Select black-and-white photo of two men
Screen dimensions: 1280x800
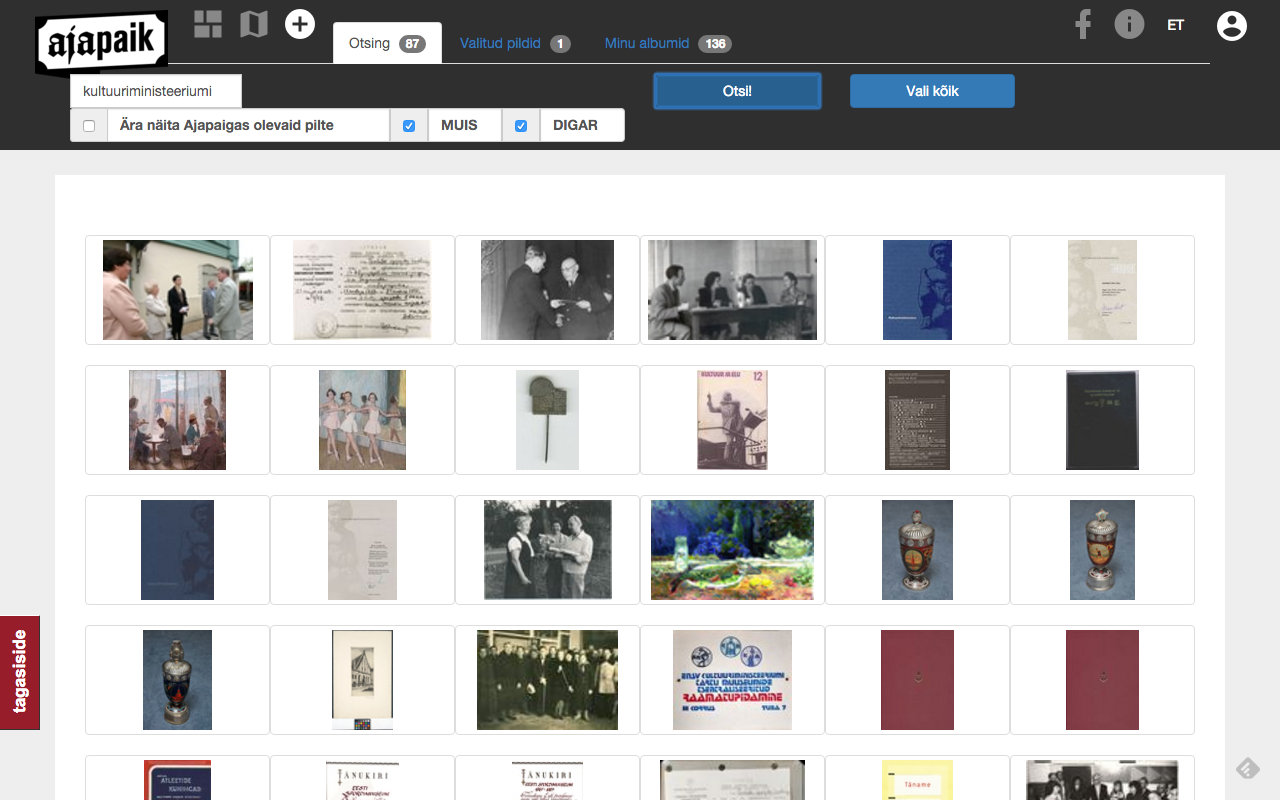pos(547,290)
